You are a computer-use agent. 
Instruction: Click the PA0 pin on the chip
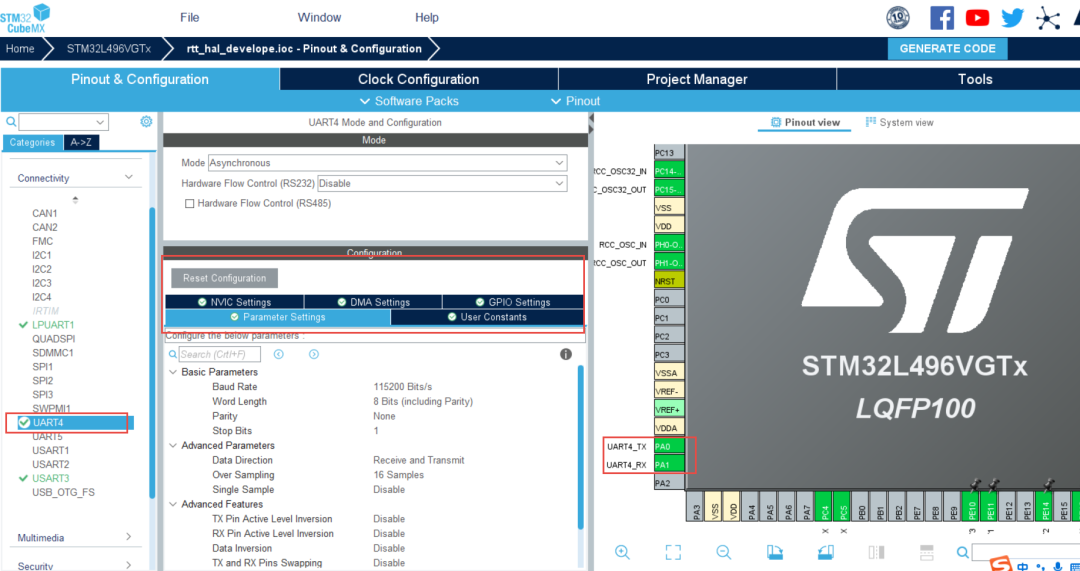pos(669,446)
